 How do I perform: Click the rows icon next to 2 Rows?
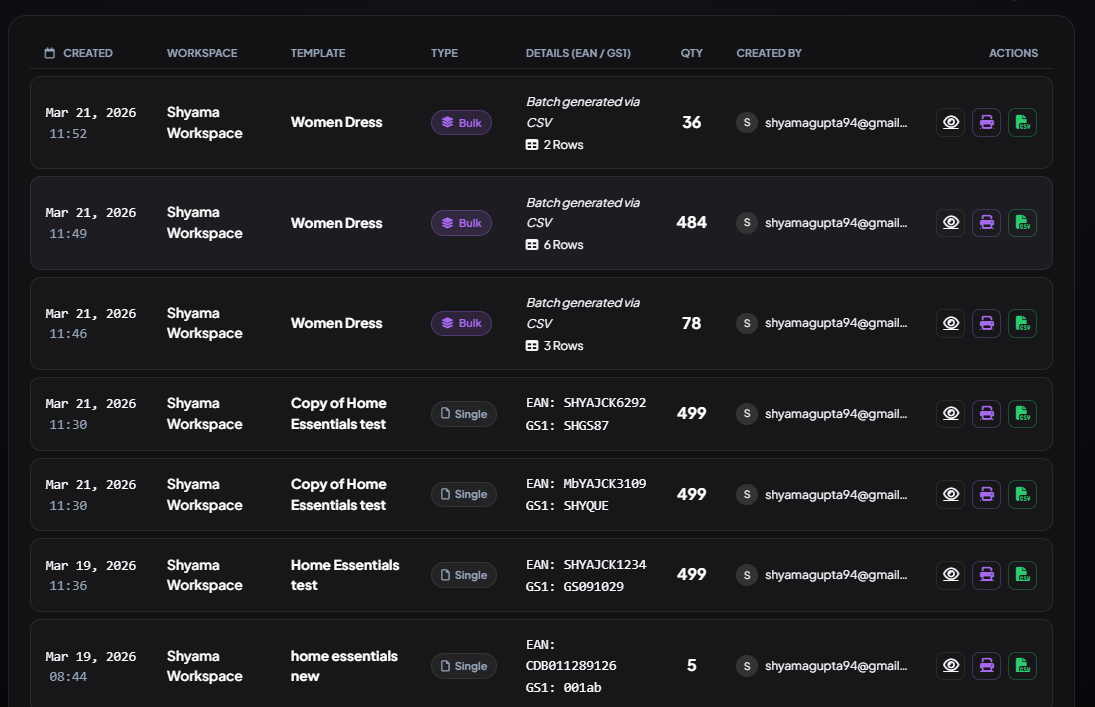[532, 145]
